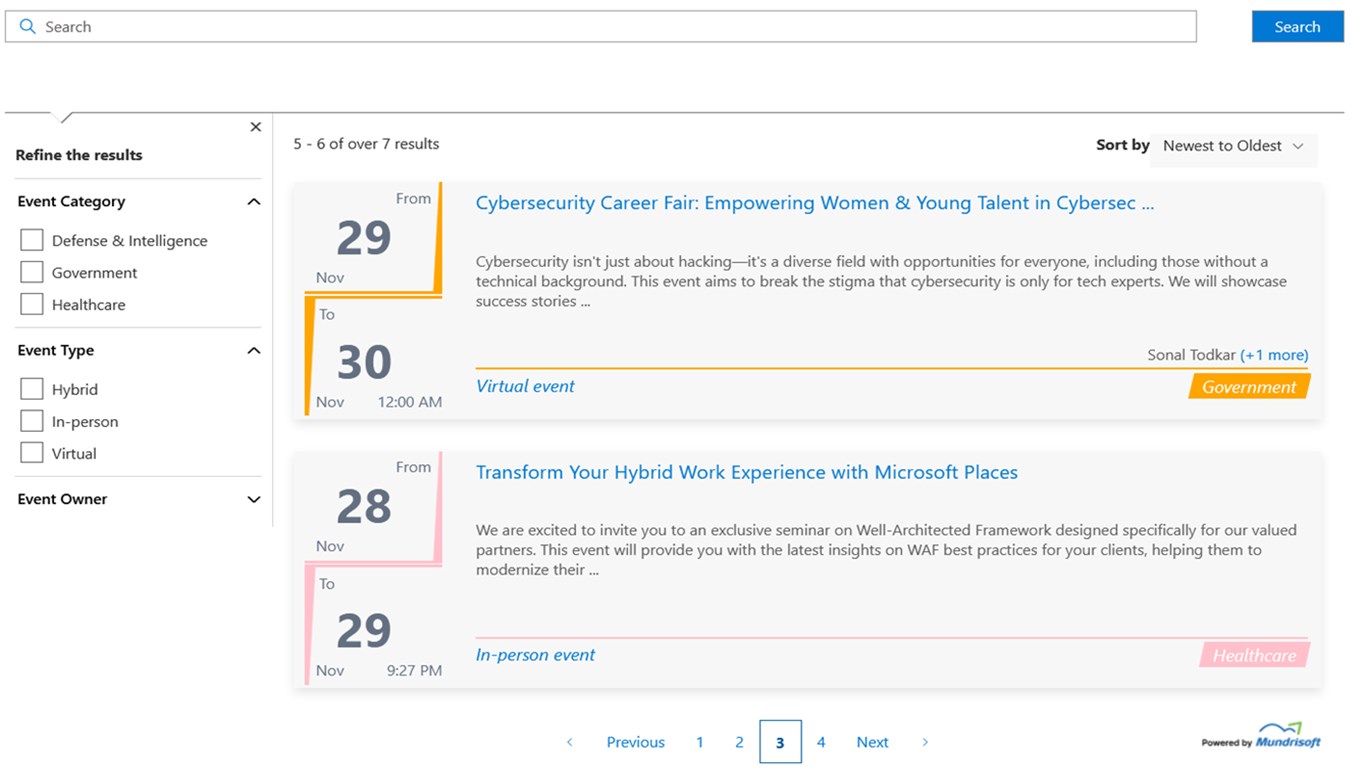This screenshot has width=1366, height=768.
Task: Toggle the Virtual event type checkbox
Action: (x=32, y=454)
